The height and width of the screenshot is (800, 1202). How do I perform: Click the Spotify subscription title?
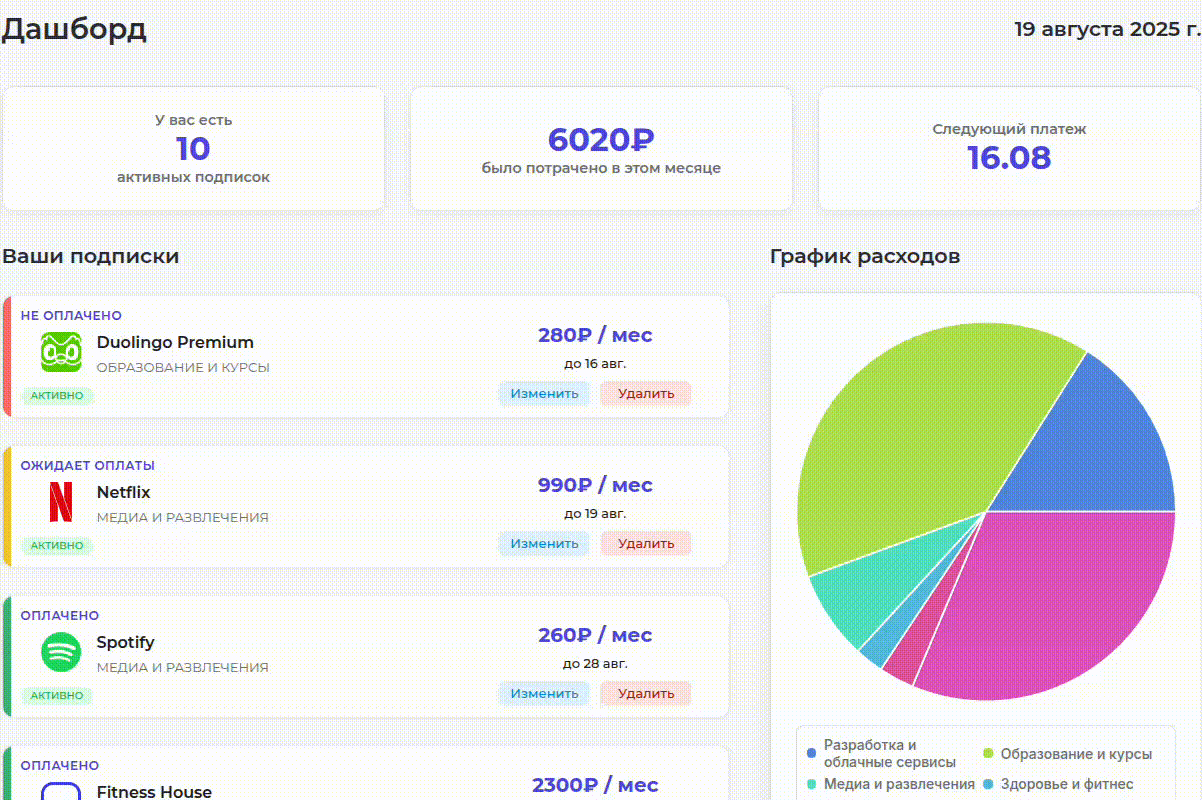pos(126,642)
